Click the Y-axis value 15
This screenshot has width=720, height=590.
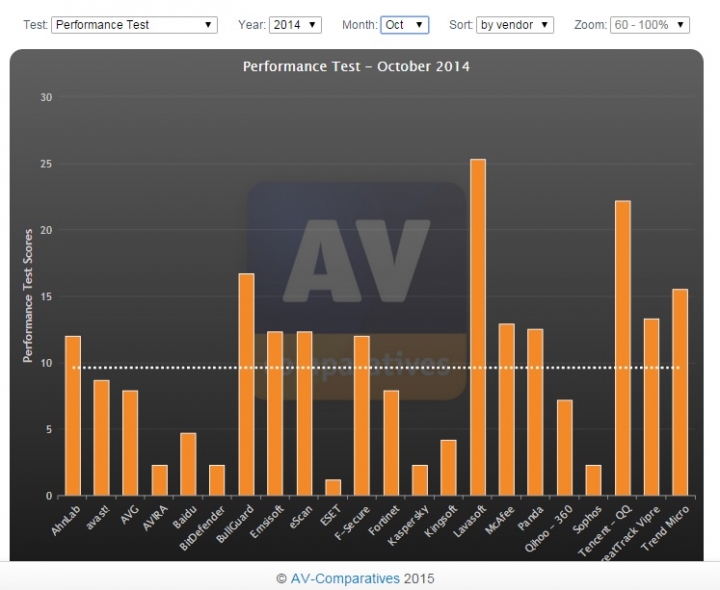click(x=46, y=297)
